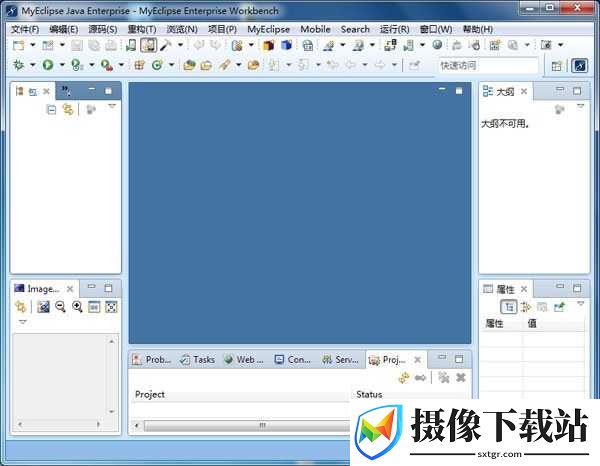Toggle the Show Categories button in Properties
600x466 pixels.
509,306
